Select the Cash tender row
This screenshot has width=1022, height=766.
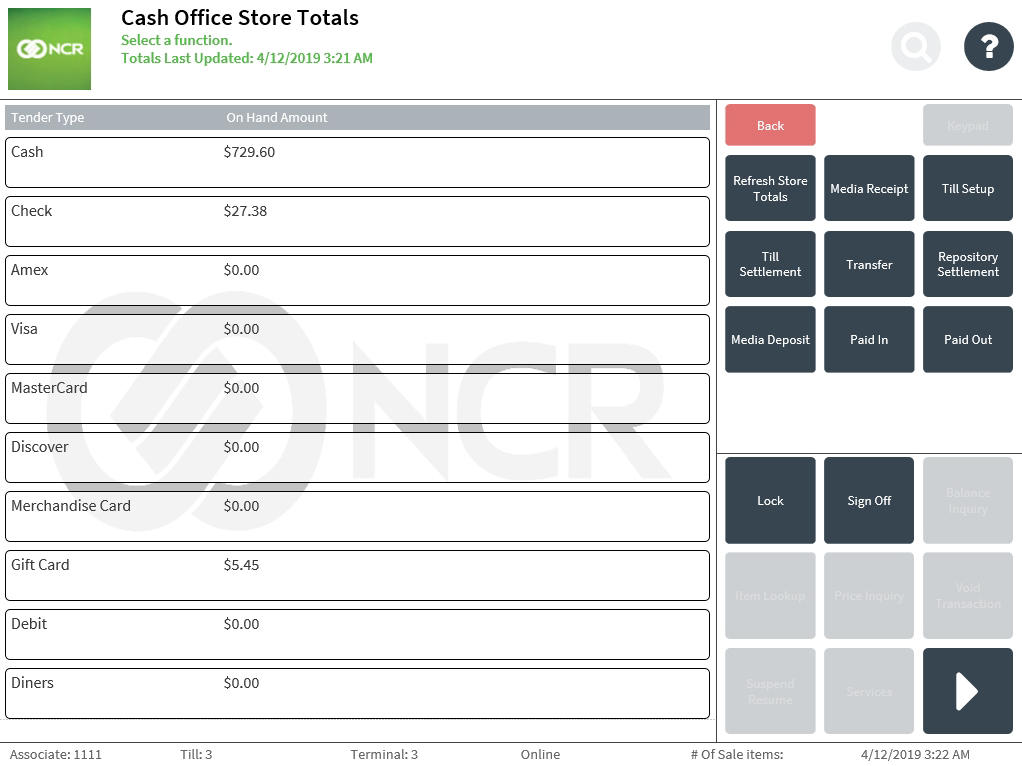357,162
